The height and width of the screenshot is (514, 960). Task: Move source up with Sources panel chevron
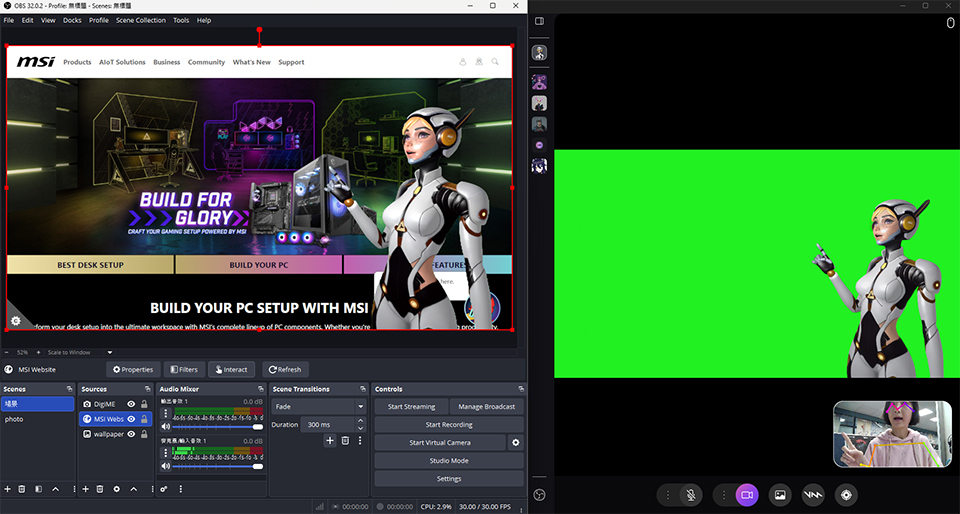pos(133,489)
